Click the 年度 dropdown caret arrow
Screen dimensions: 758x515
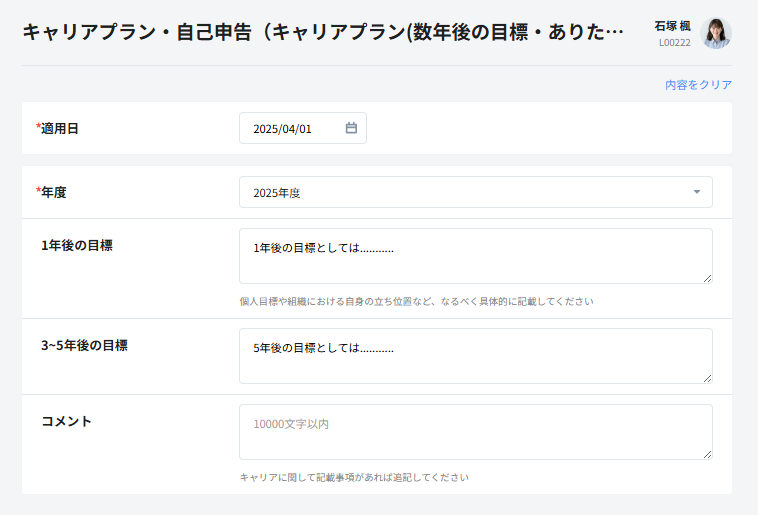click(x=696, y=192)
